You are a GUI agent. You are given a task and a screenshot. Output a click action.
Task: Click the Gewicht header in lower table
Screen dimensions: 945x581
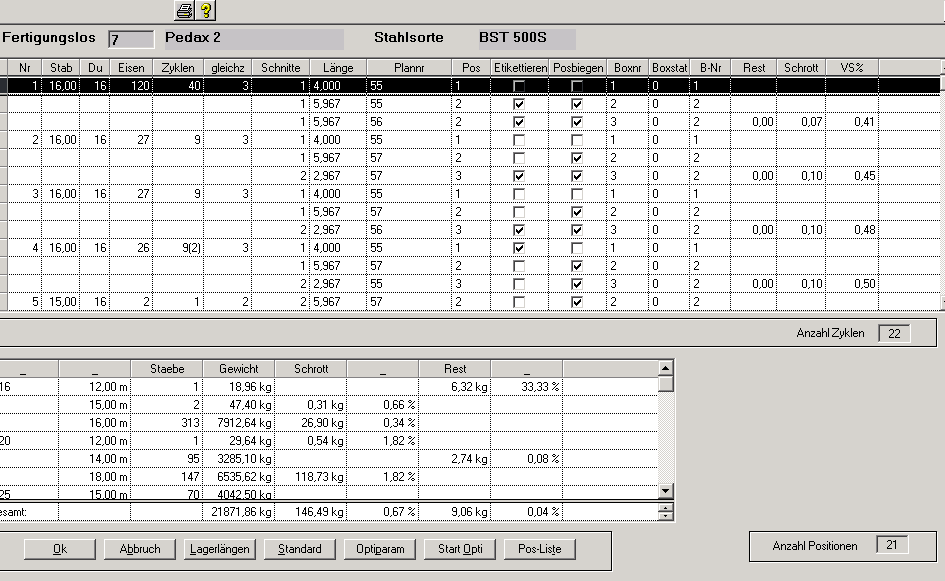tap(238, 369)
